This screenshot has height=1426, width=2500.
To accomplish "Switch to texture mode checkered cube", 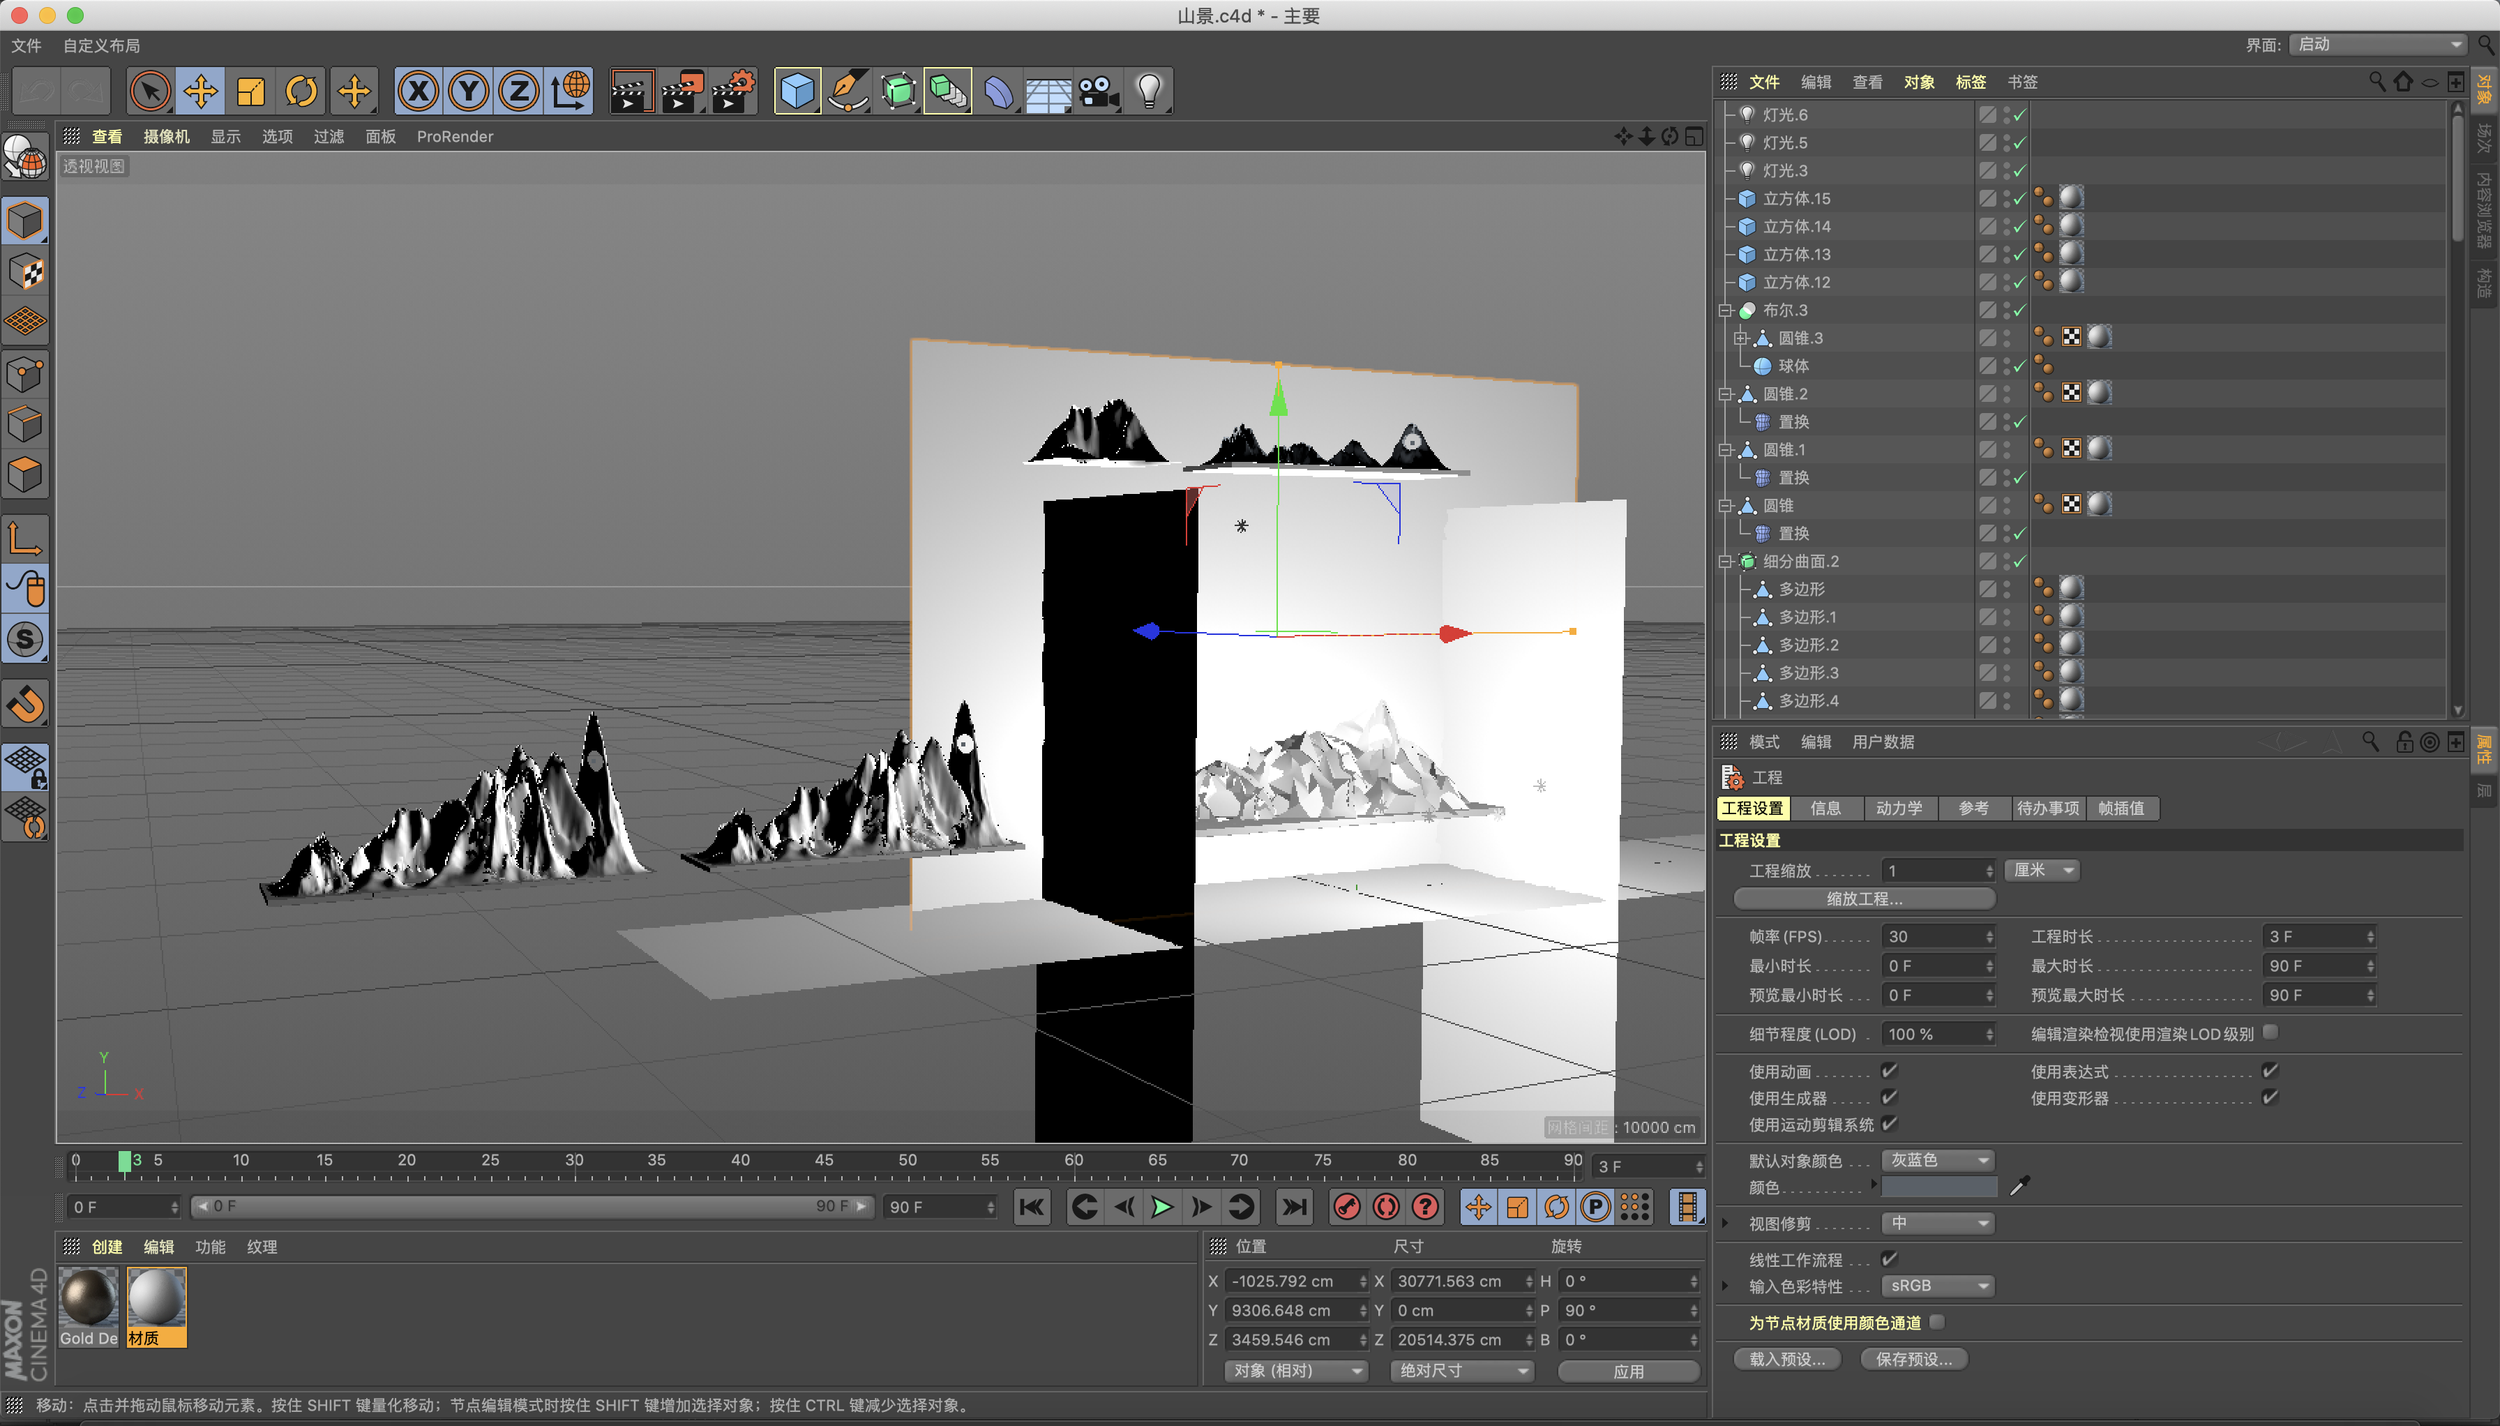I will 25,272.
